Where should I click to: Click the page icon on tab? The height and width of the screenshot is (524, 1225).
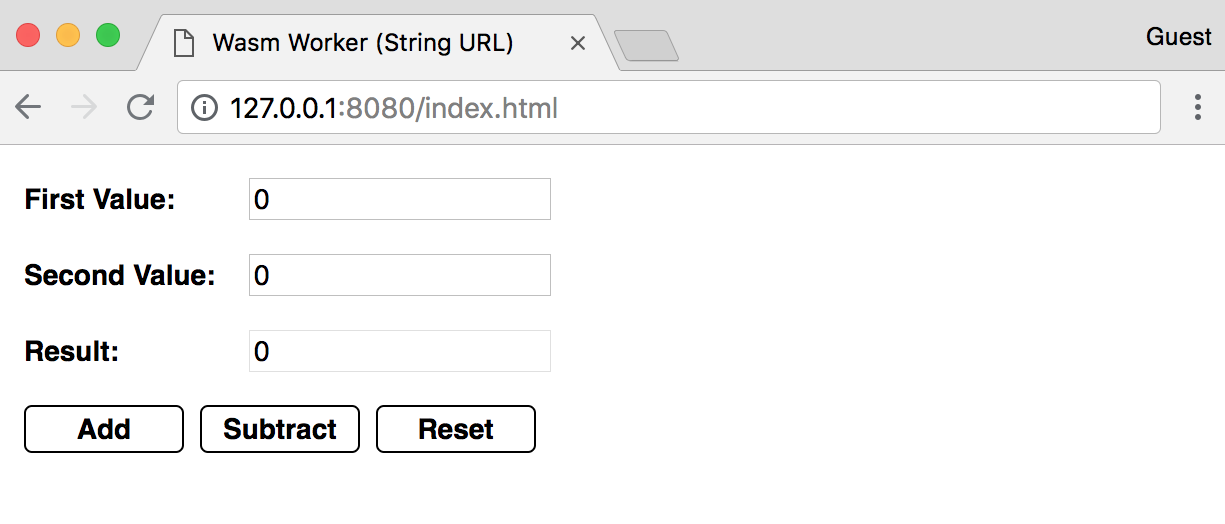(183, 43)
